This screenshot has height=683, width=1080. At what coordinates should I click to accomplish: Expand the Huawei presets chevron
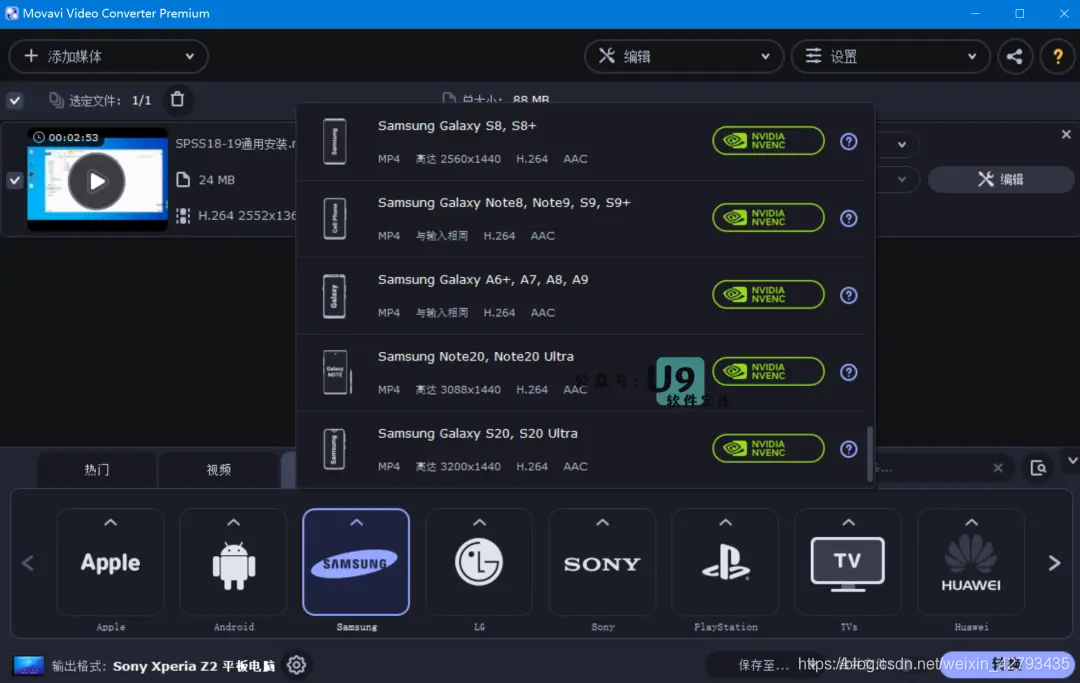tap(971, 523)
